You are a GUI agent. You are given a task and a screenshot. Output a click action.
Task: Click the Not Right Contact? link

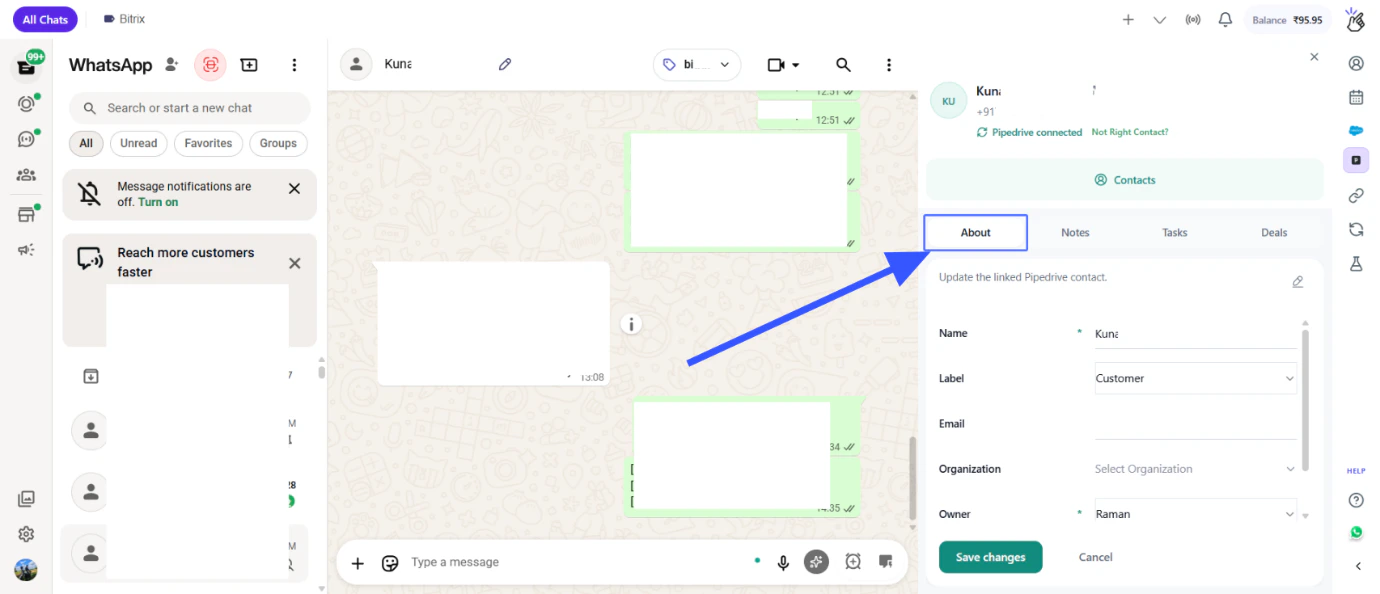(1129, 132)
